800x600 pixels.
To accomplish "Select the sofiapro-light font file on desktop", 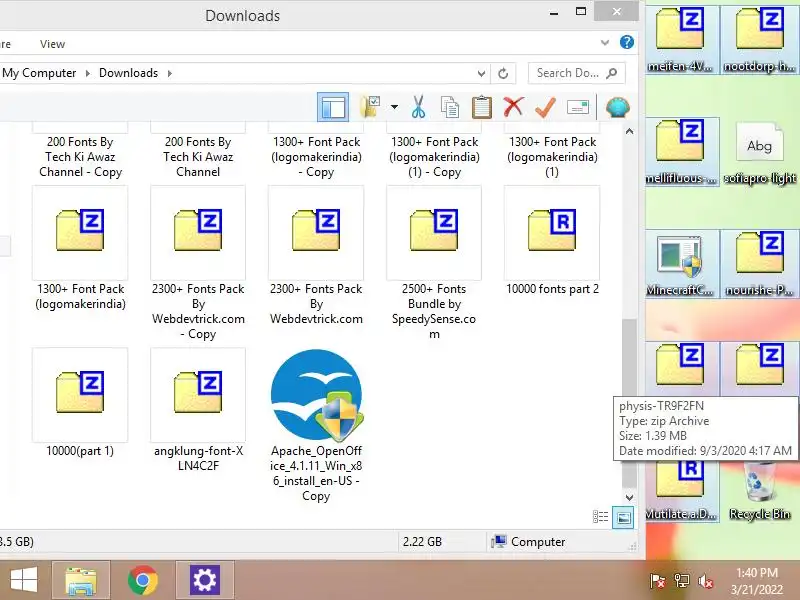I will point(760,151).
